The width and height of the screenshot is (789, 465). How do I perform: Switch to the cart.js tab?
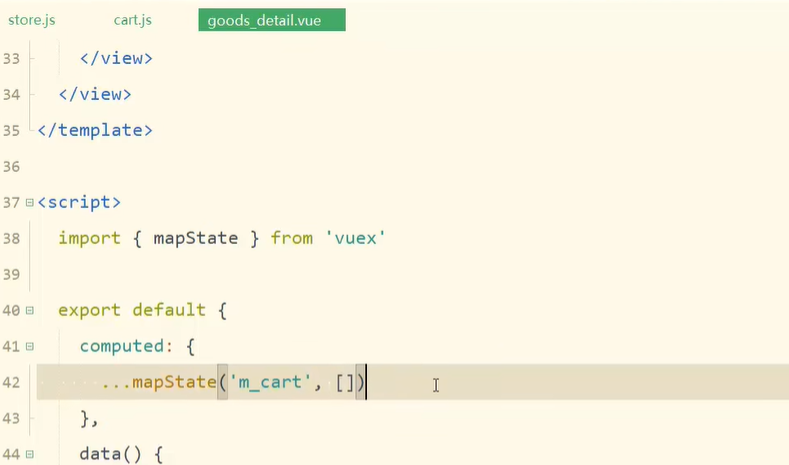point(132,20)
